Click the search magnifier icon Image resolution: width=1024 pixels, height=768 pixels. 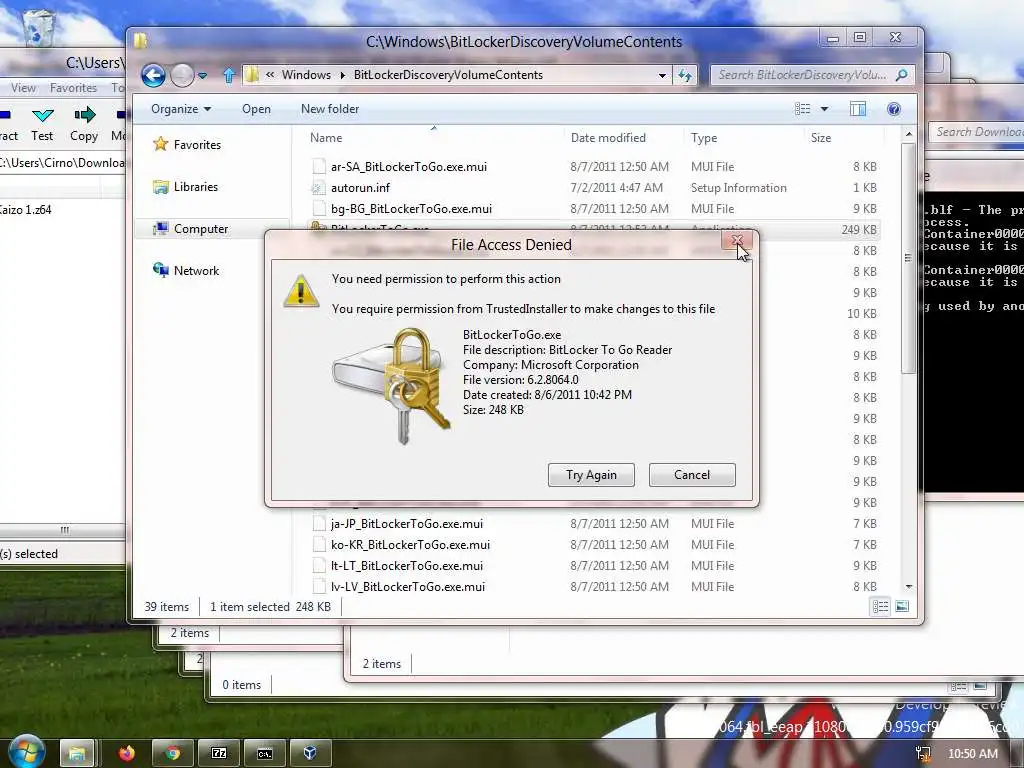(x=902, y=75)
